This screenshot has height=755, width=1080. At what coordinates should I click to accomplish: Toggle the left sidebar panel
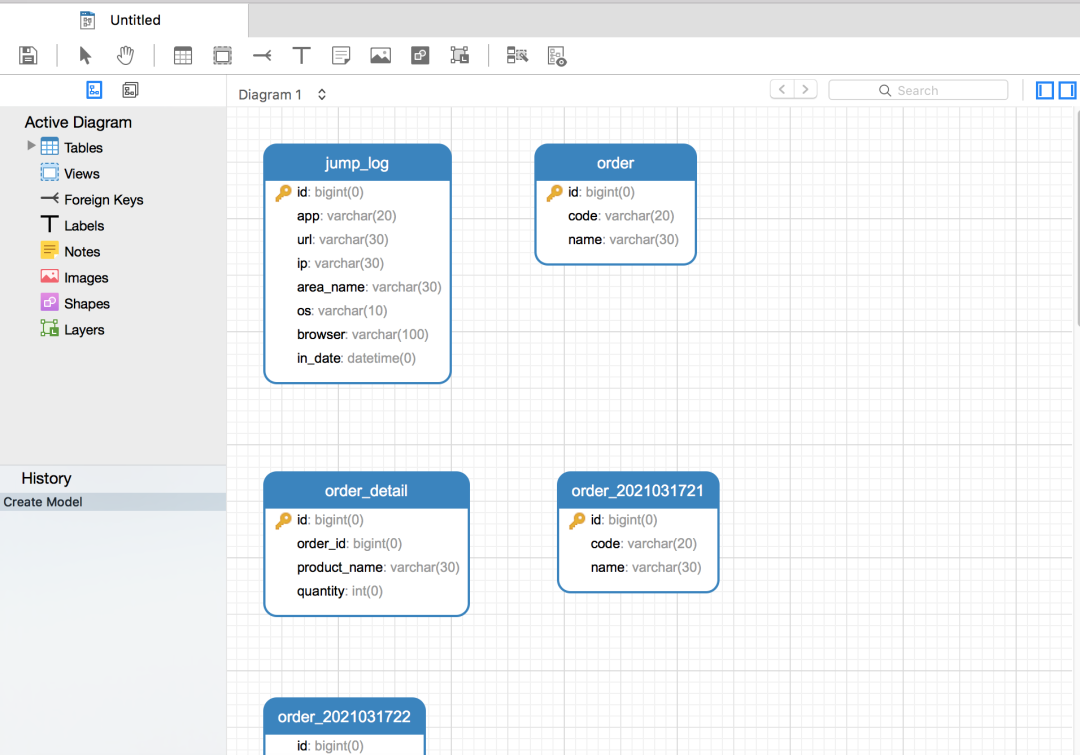pos(1045,91)
